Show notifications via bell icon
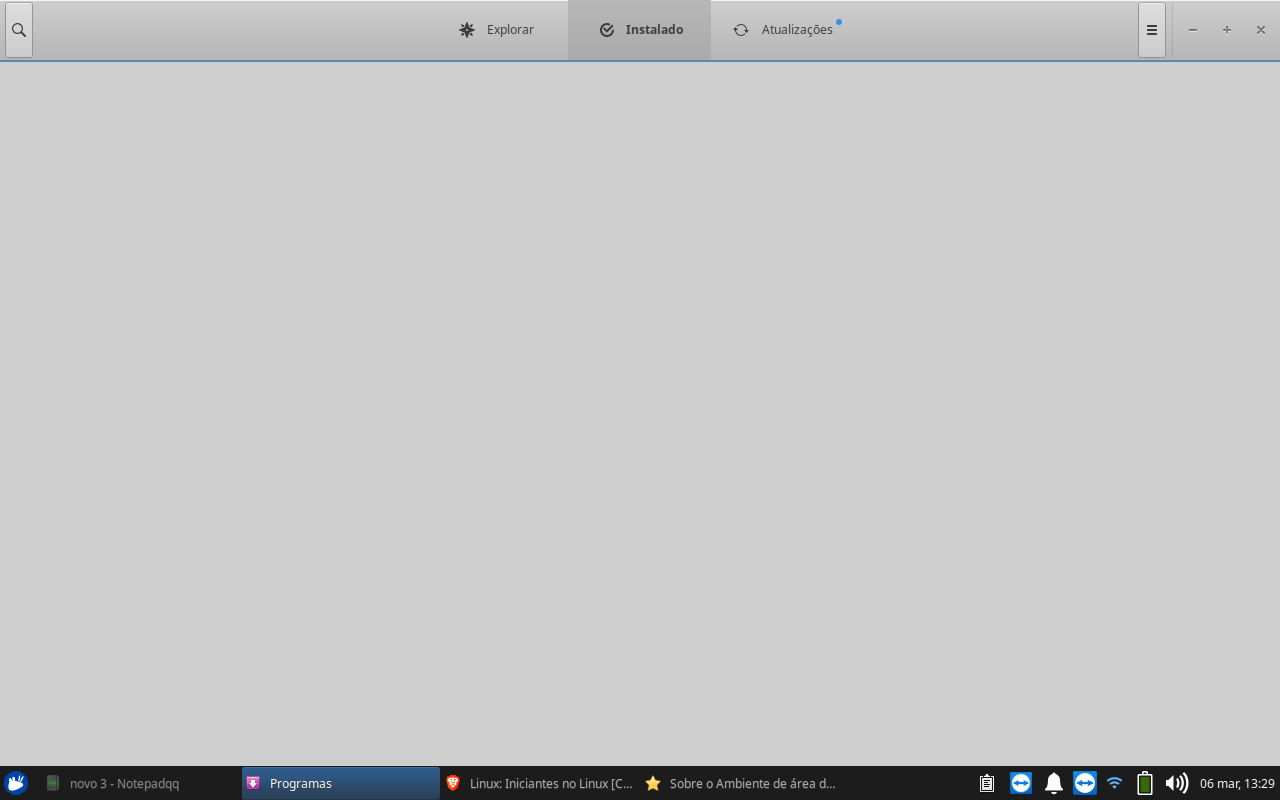The image size is (1280, 800). (x=1053, y=783)
